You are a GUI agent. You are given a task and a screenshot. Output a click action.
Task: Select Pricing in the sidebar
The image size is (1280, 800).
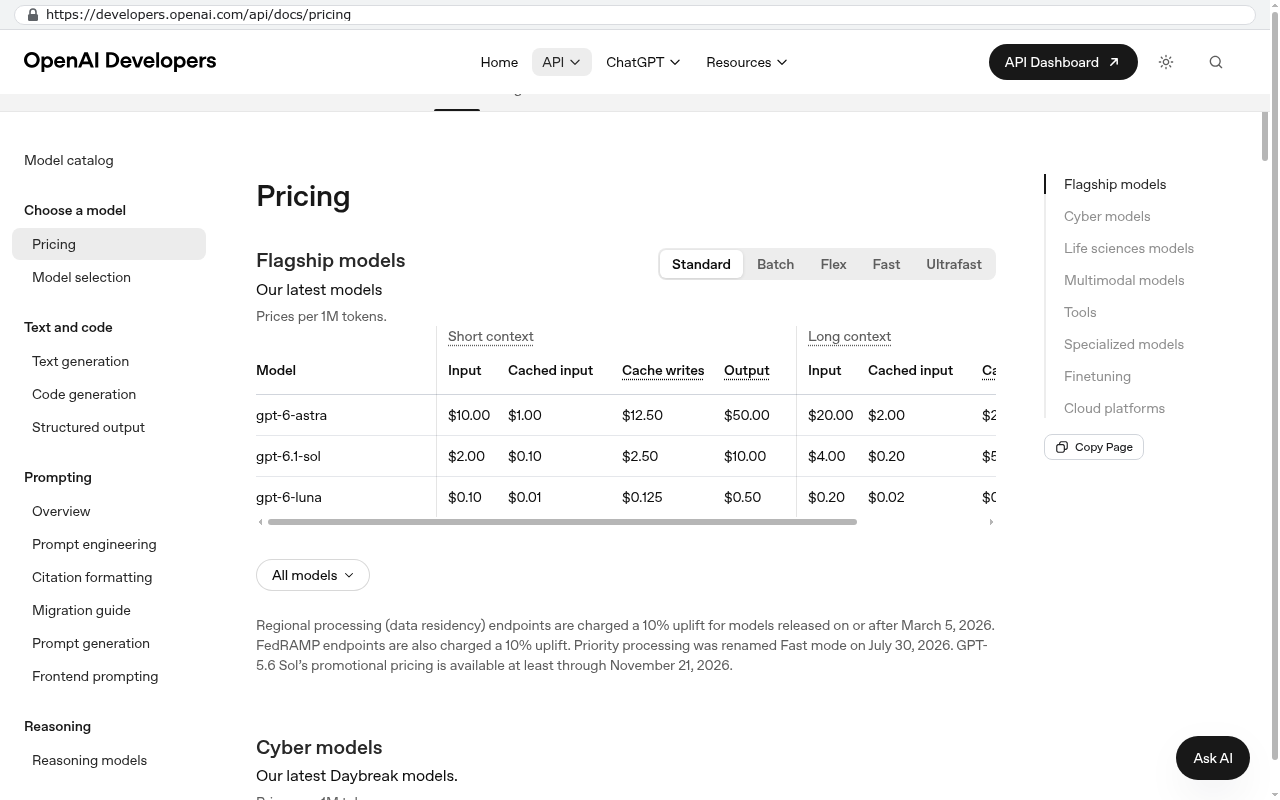[x=109, y=244]
